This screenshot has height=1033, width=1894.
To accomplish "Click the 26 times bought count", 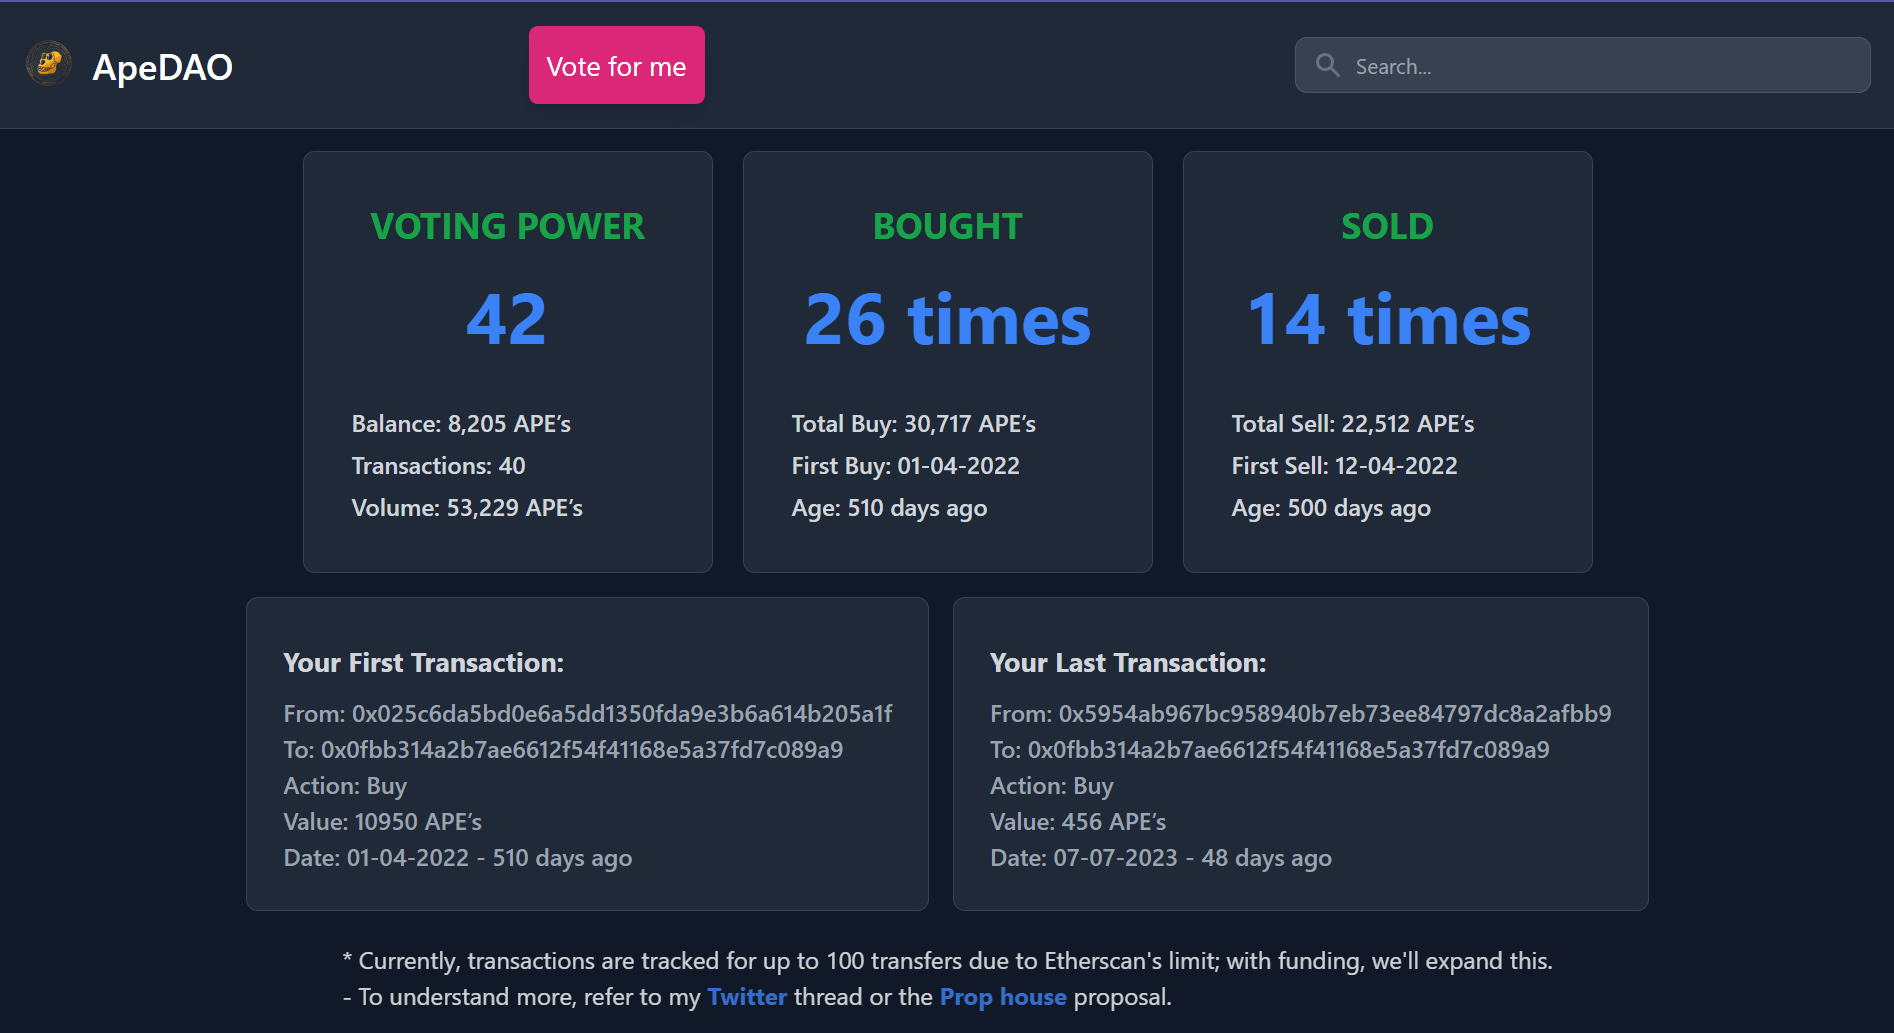I will [947, 320].
